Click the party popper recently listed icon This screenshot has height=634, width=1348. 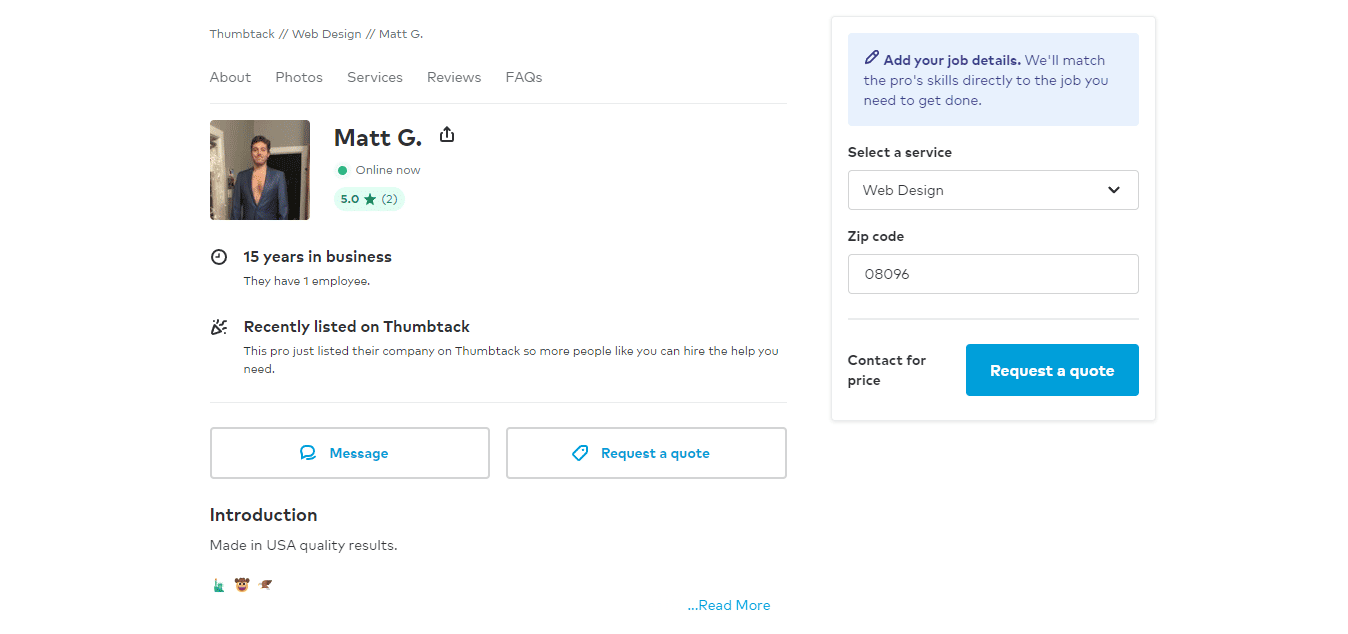[219, 327]
